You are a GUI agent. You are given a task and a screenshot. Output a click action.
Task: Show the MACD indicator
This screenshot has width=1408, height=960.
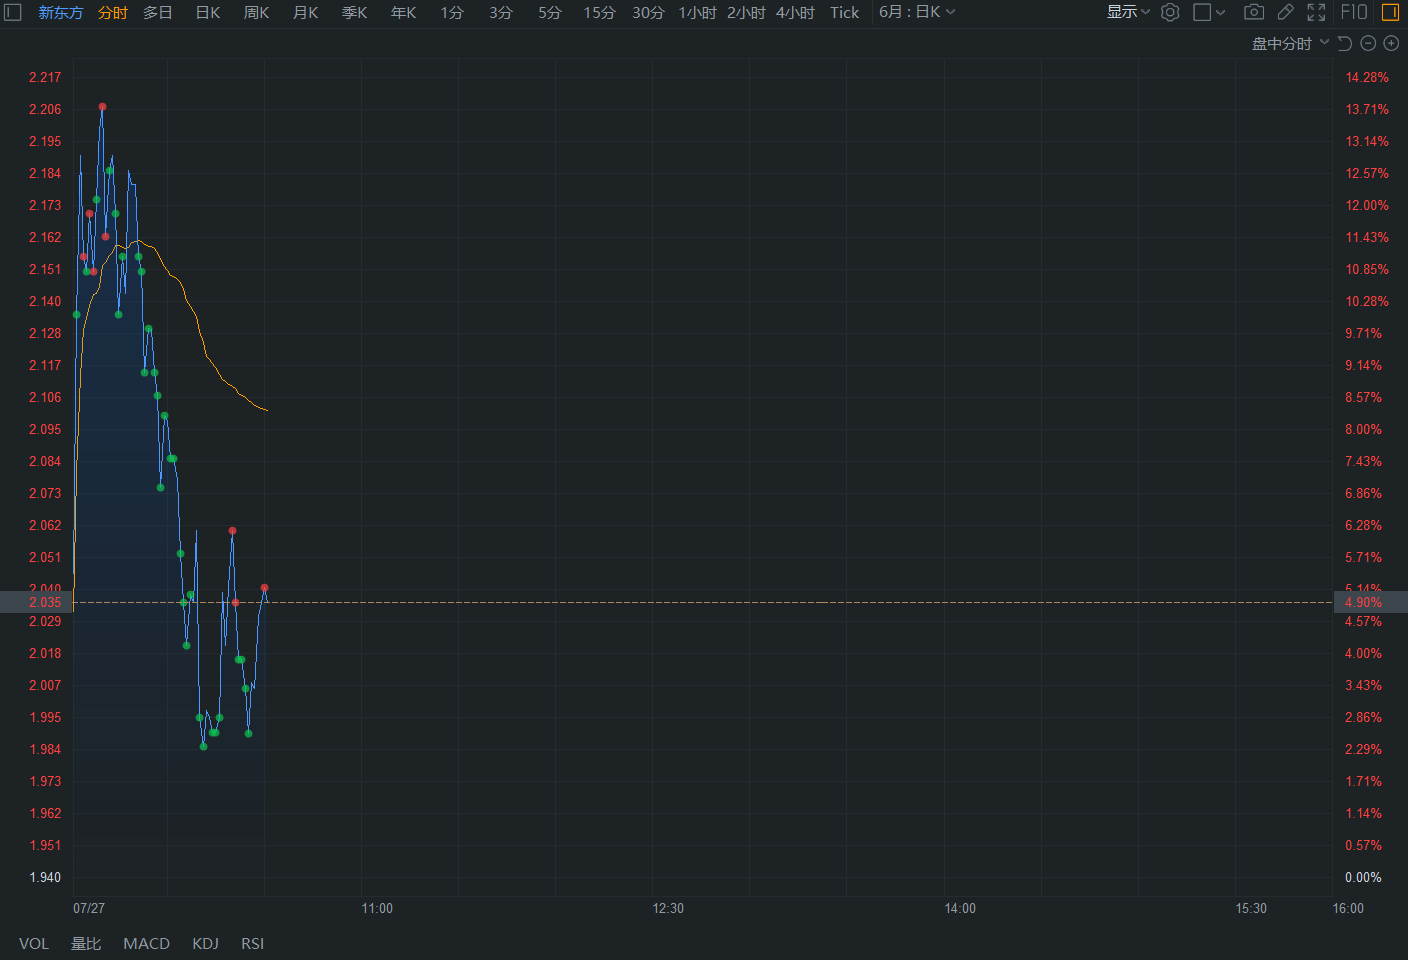coord(146,943)
